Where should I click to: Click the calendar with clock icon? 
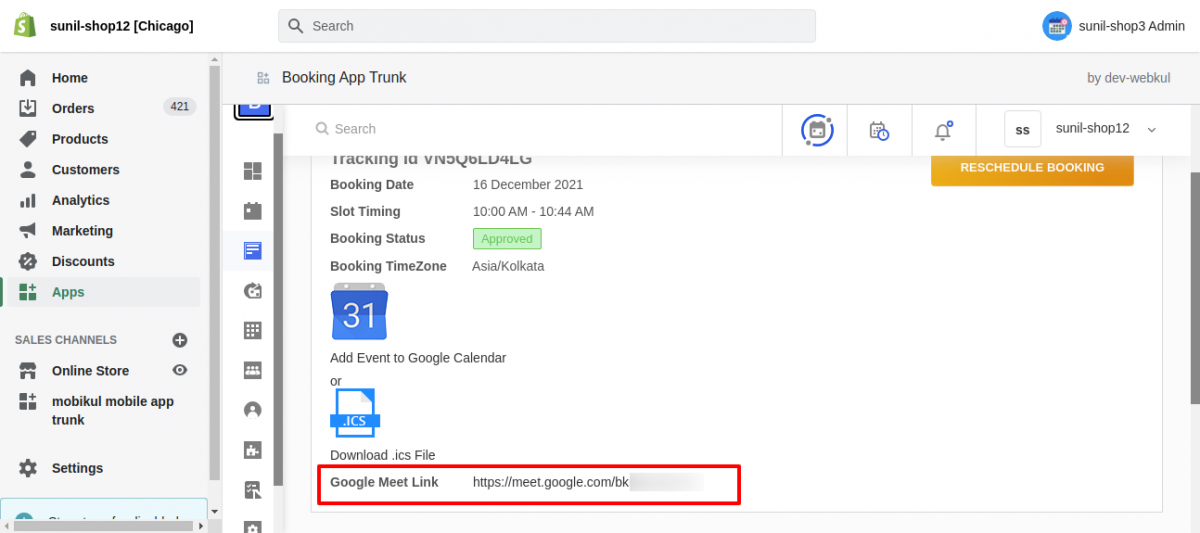[x=879, y=130]
